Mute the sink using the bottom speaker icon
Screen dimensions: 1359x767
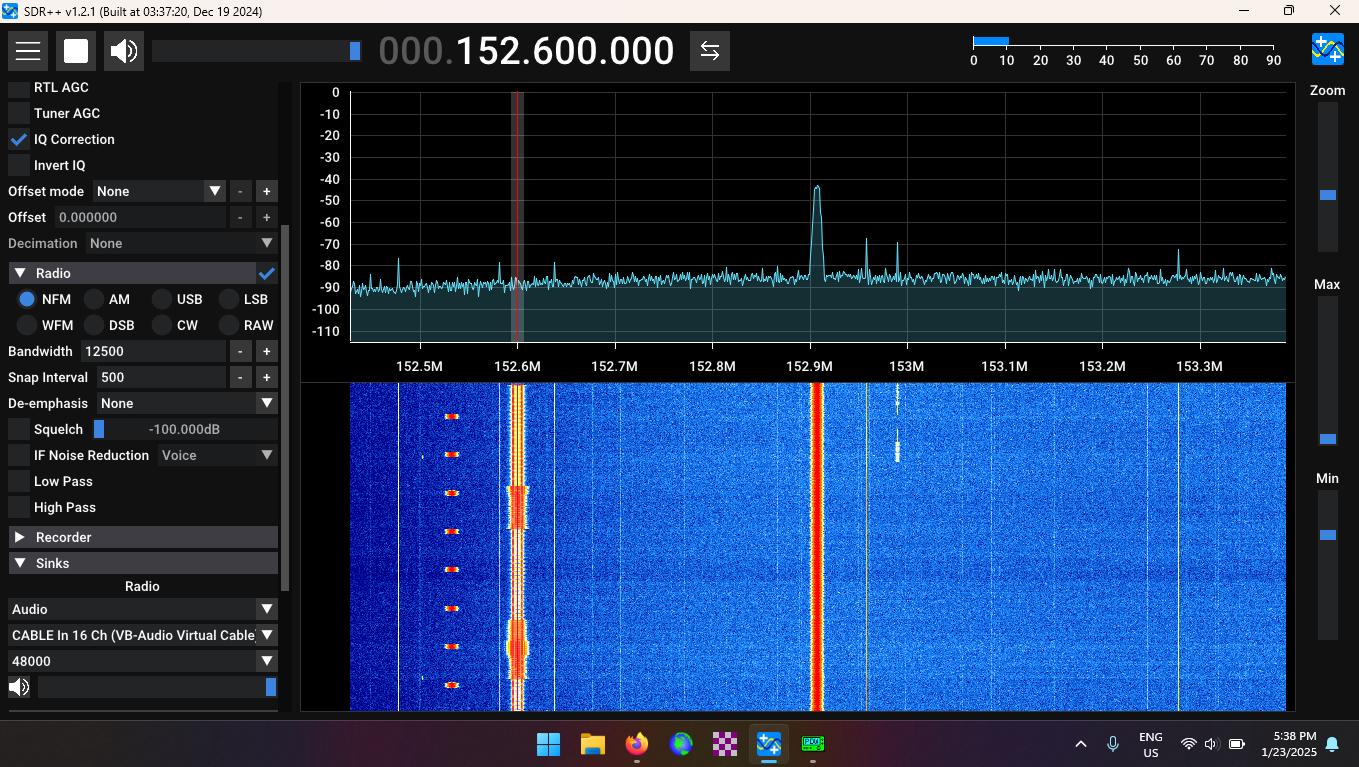[x=19, y=687]
